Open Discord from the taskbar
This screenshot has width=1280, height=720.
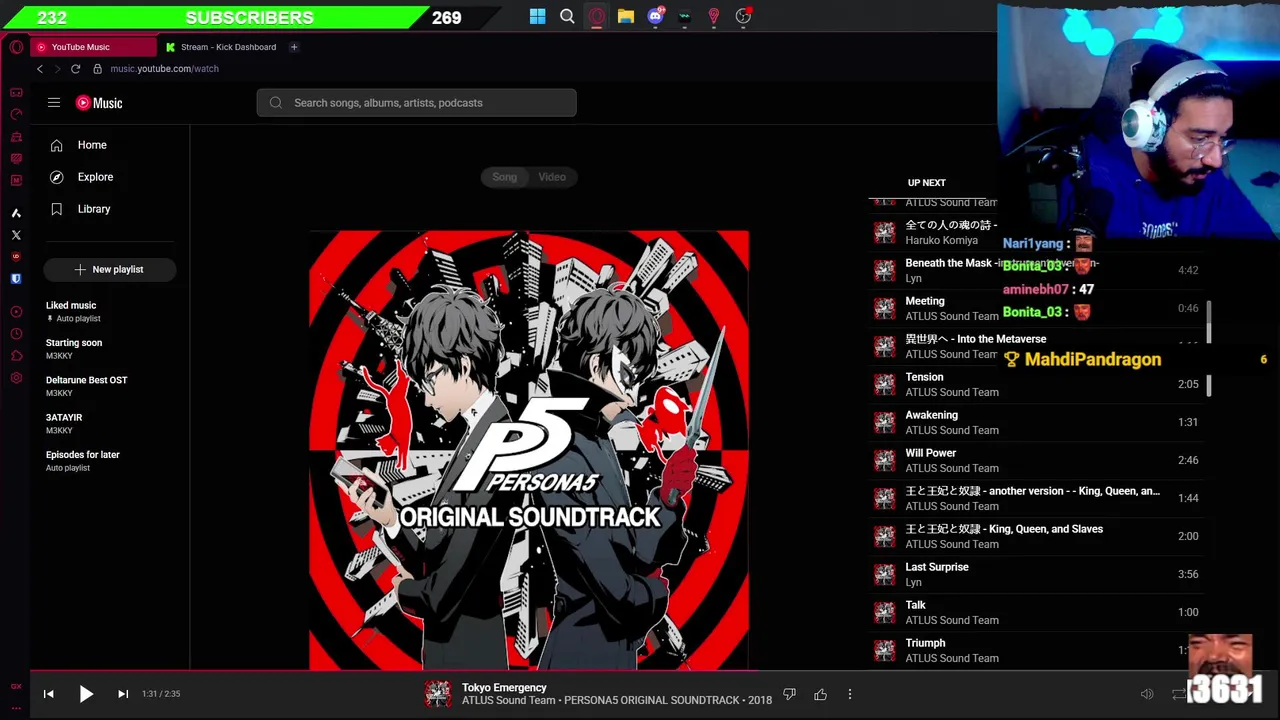655,16
